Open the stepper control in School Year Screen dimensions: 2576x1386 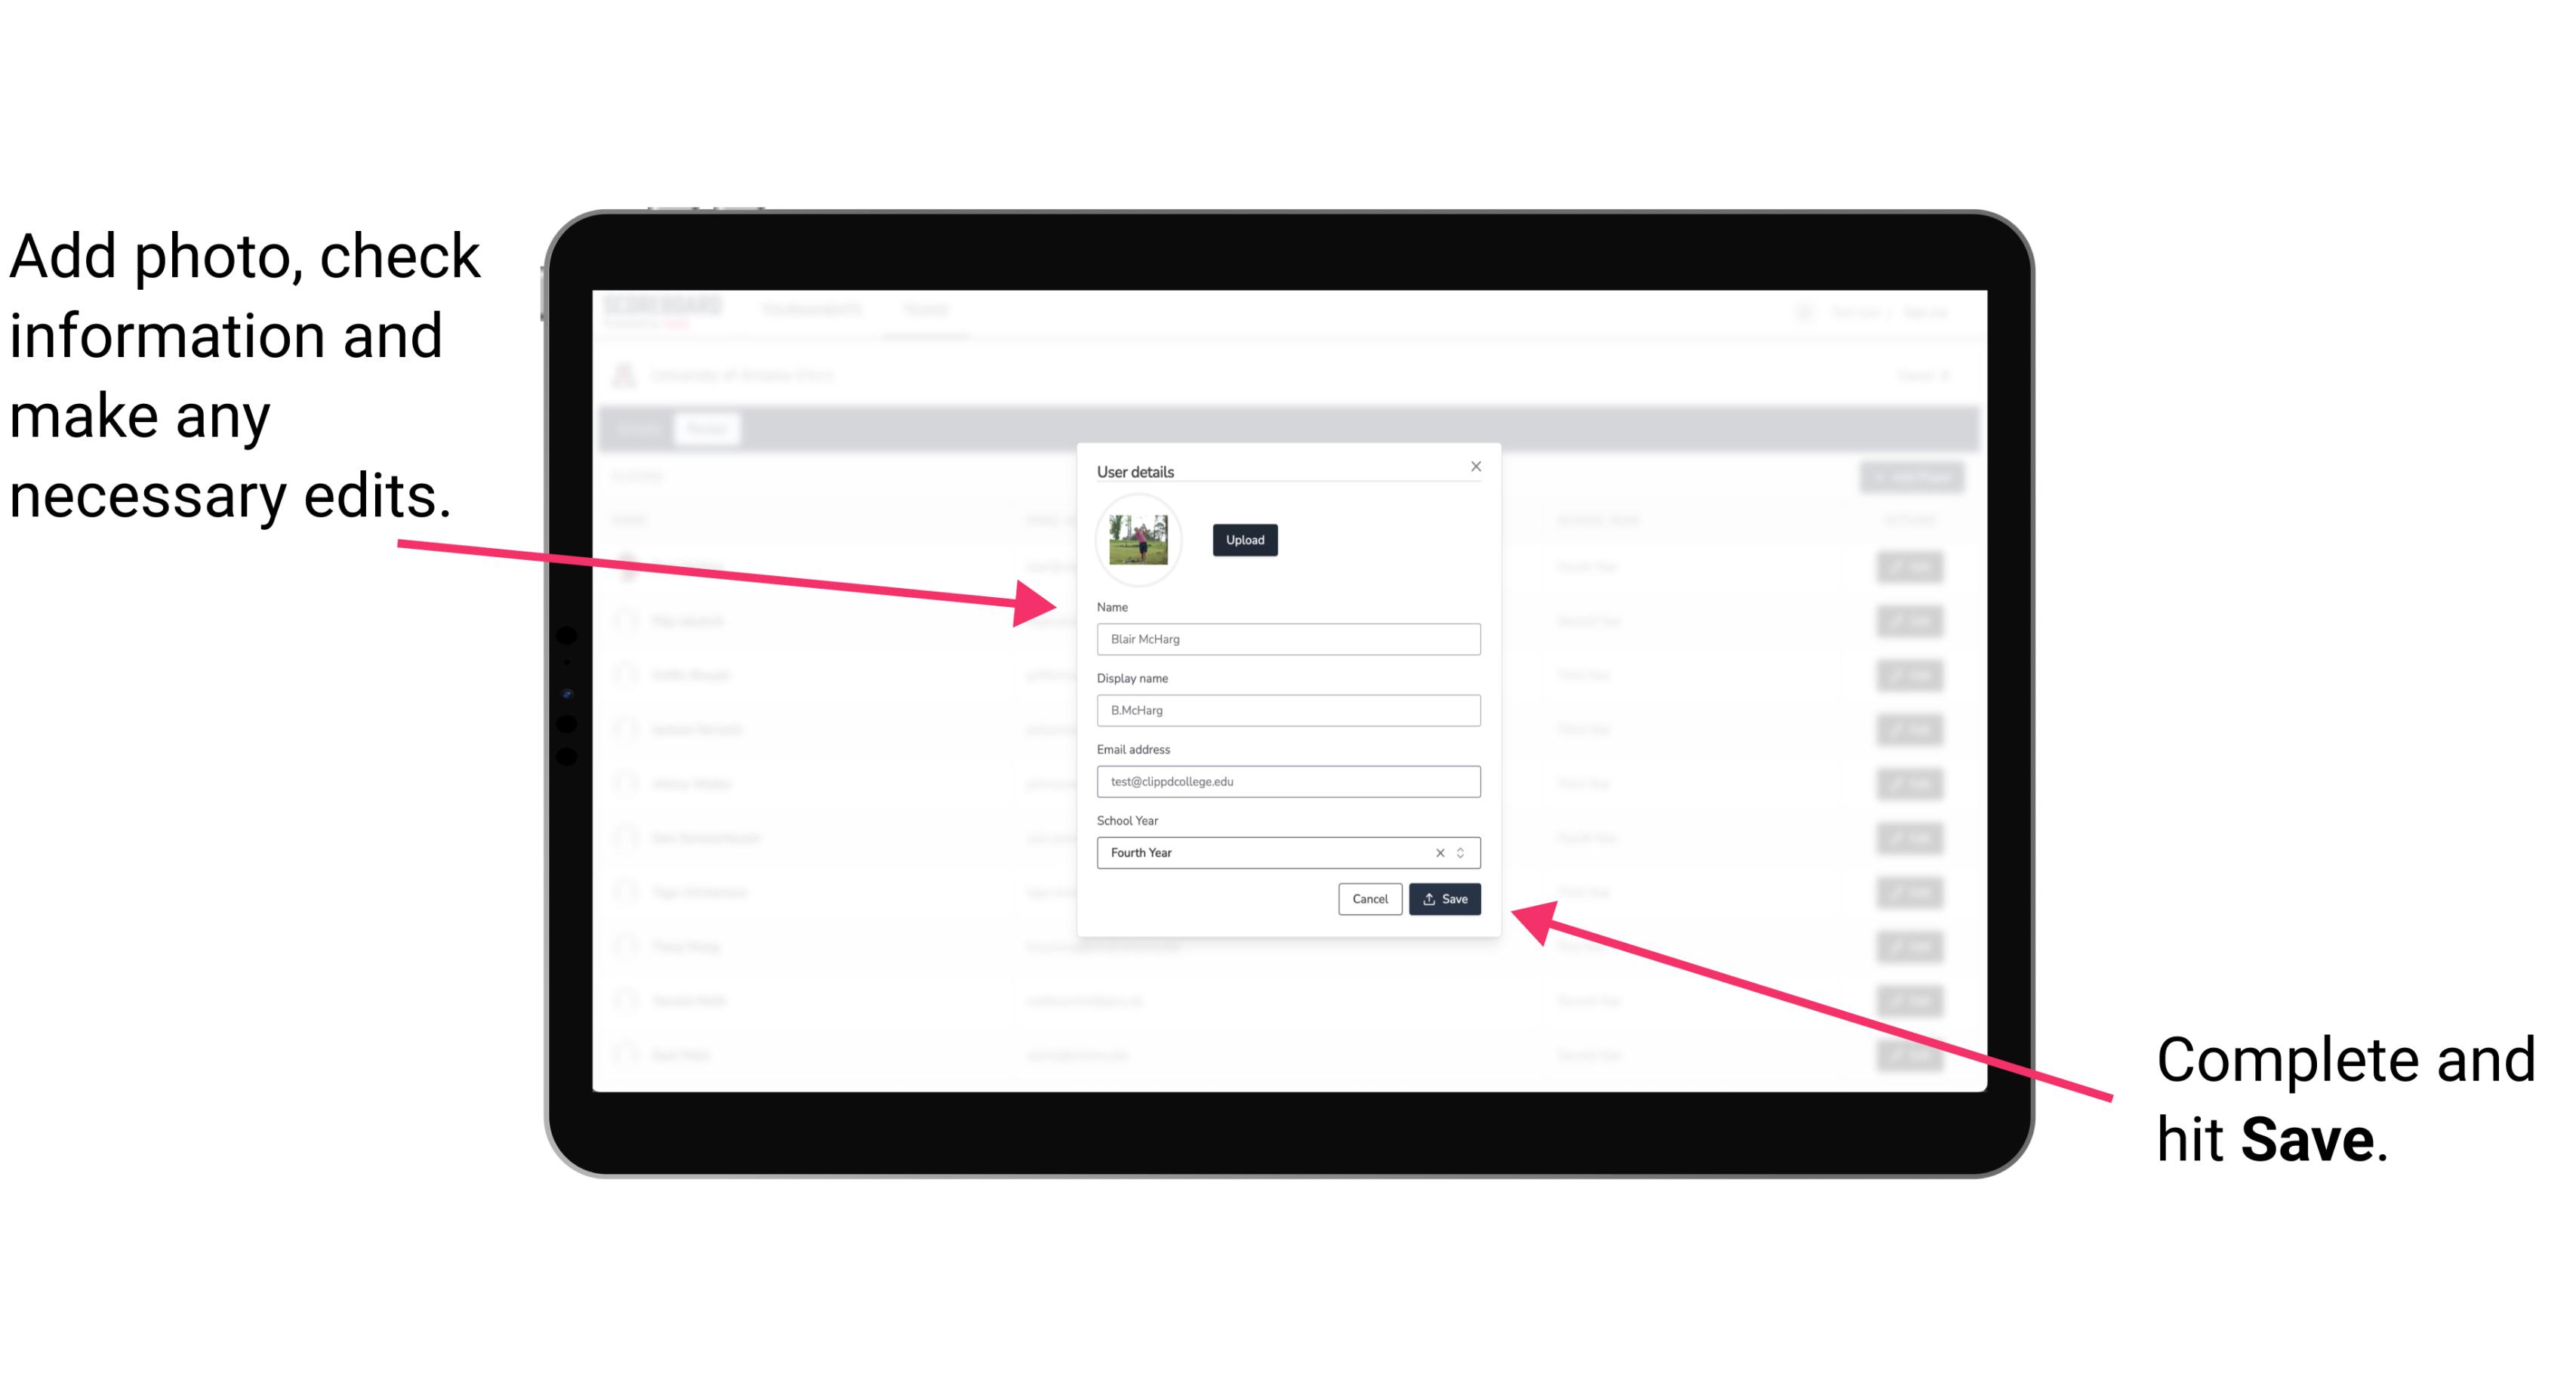[x=1463, y=852]
